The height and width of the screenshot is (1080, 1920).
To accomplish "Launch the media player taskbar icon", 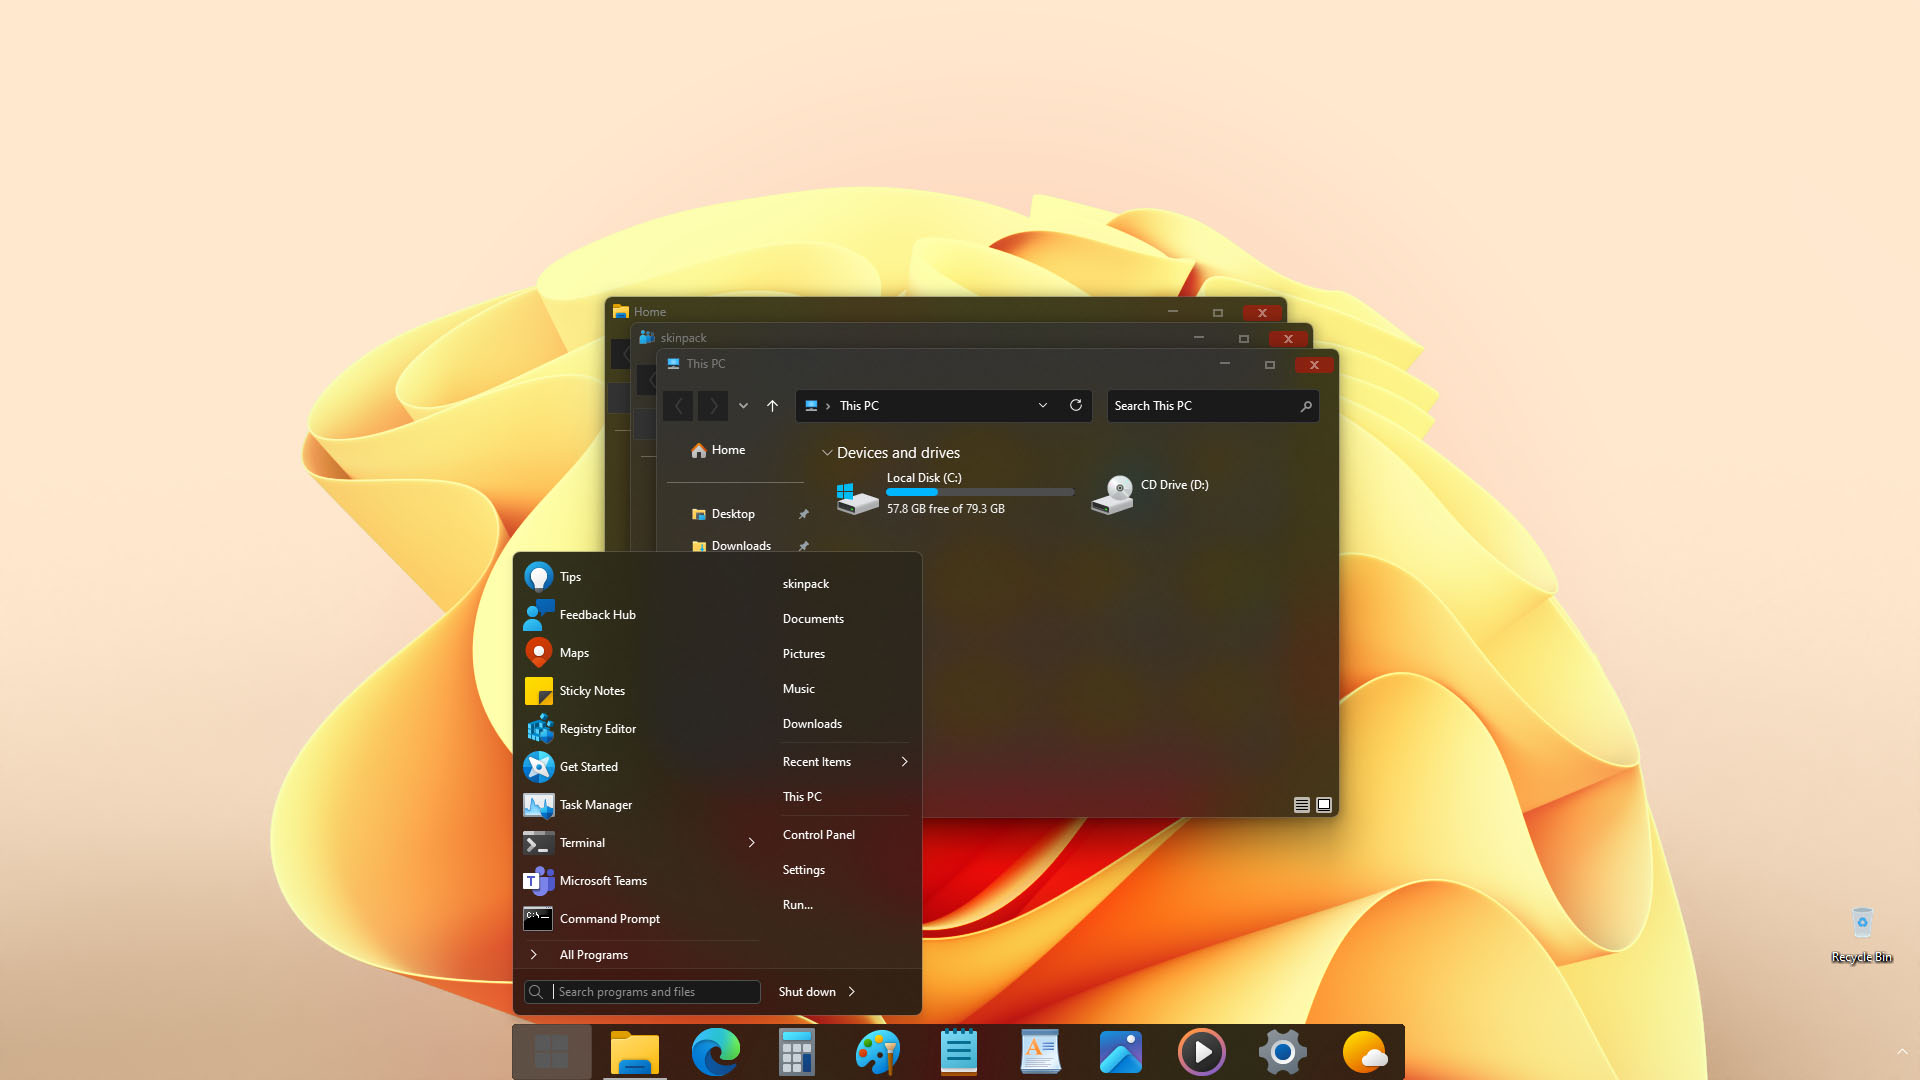I will (1202, 1052).
